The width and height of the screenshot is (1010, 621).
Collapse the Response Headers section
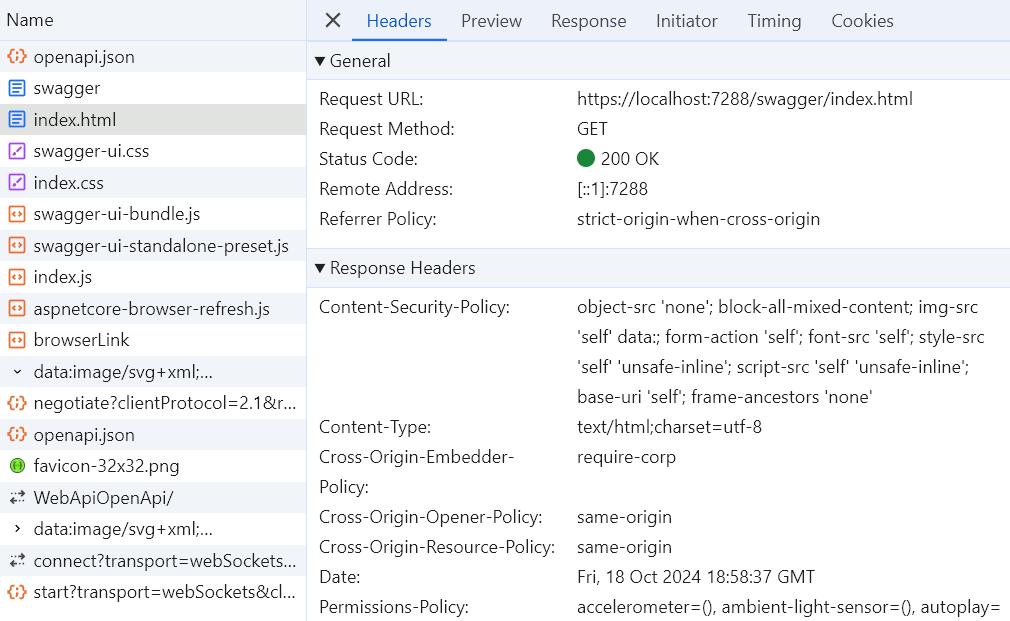coord(320,268)
